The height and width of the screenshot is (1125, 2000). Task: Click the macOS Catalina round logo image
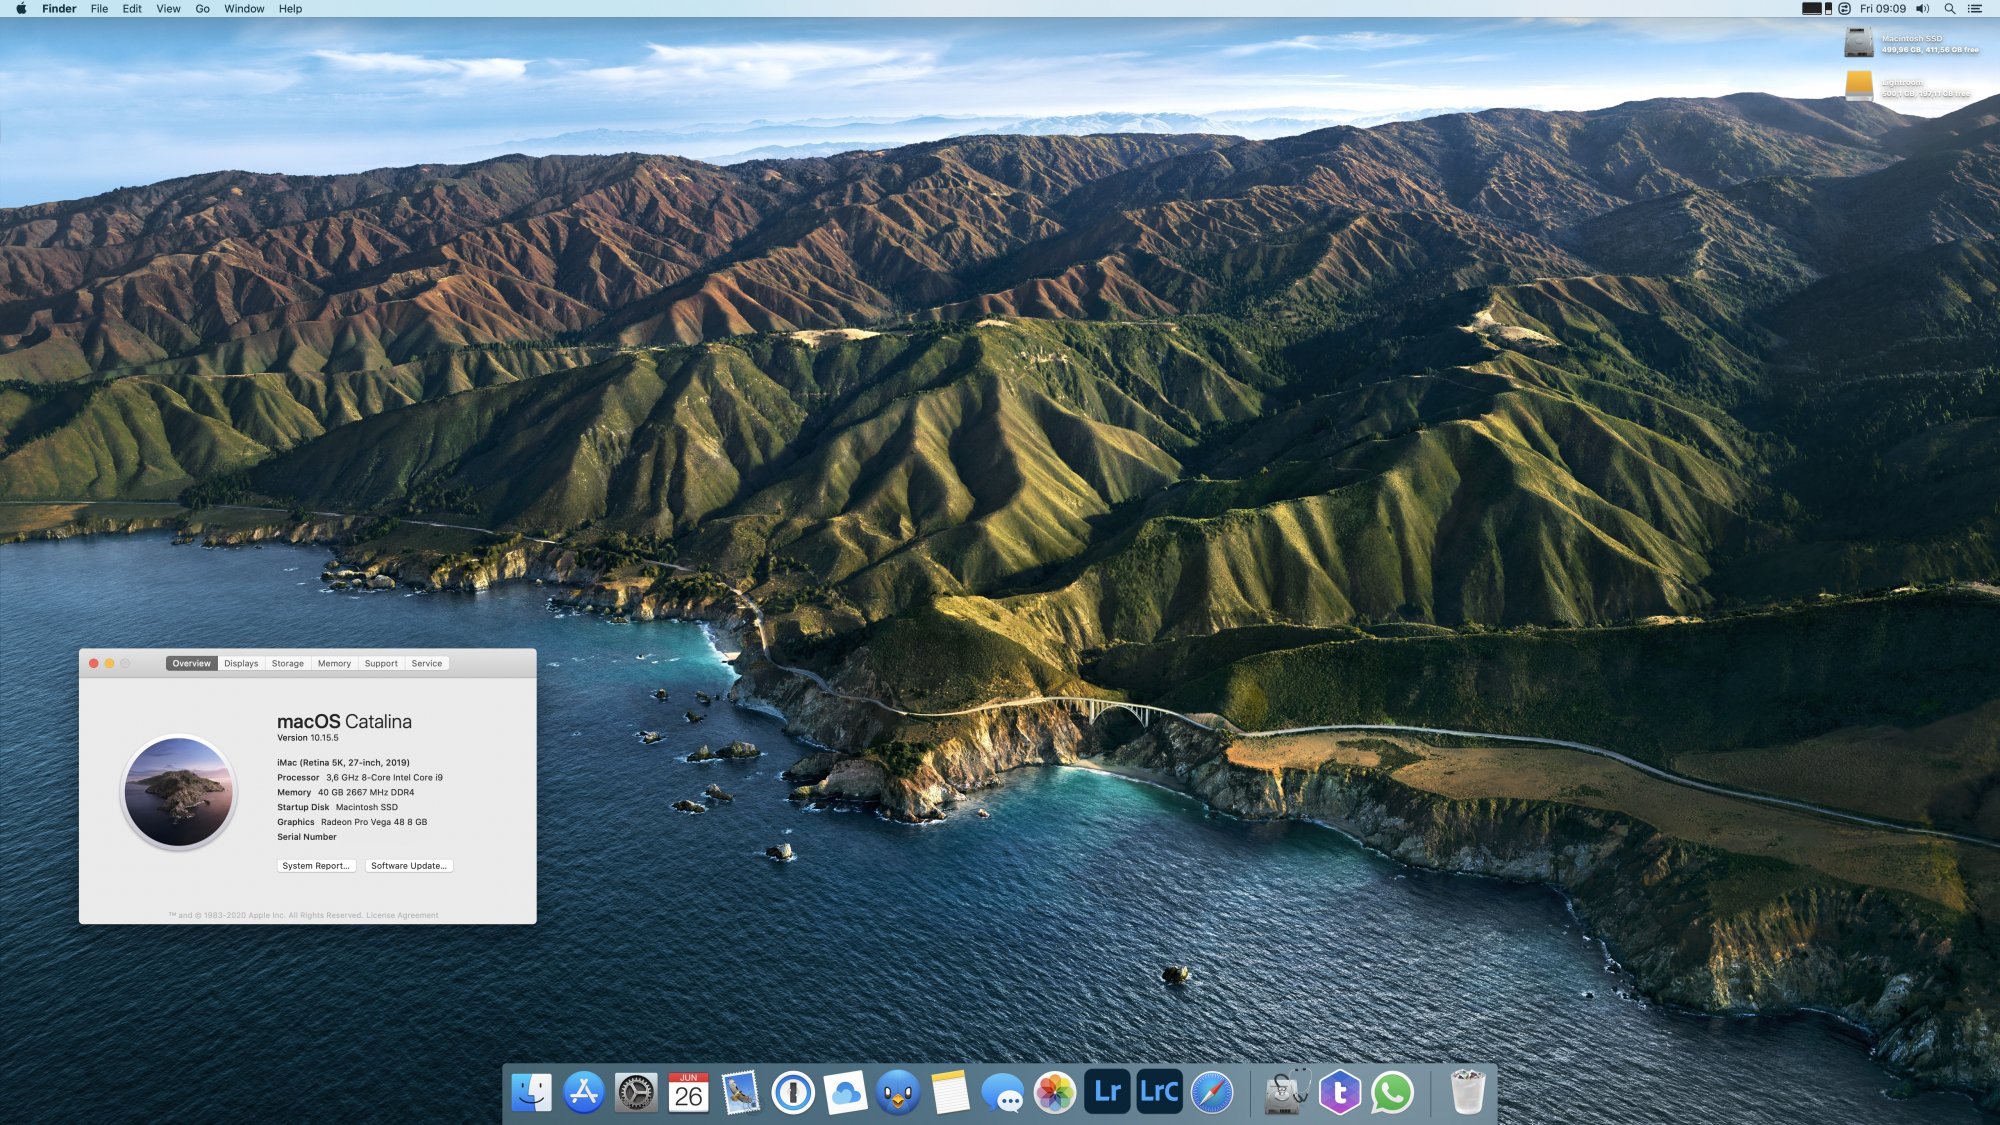(179, 792)
